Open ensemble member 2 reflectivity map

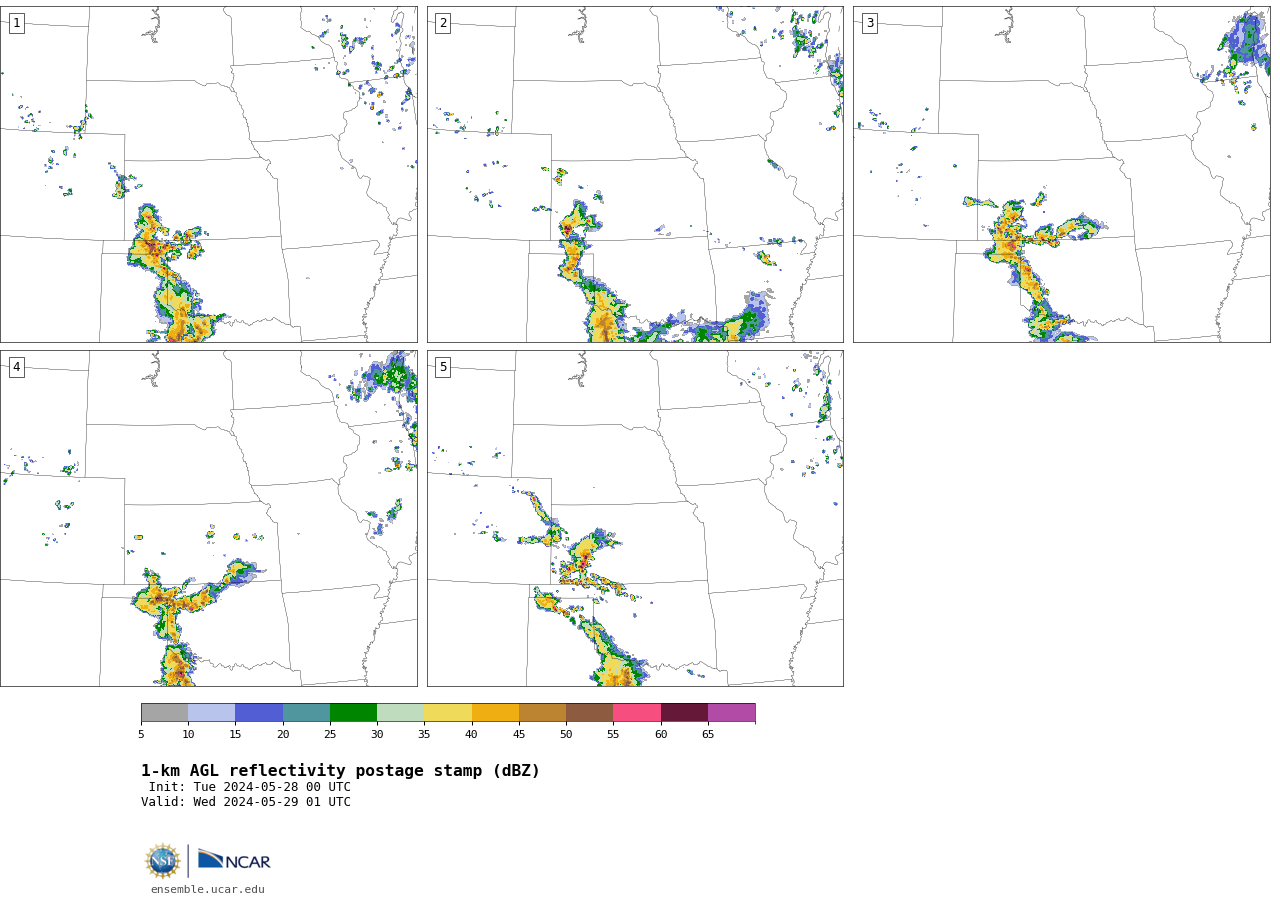635,175
